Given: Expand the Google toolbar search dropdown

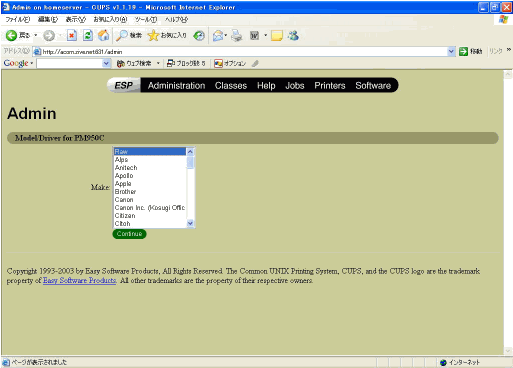Looking at the screenshot, I should 106,63.
